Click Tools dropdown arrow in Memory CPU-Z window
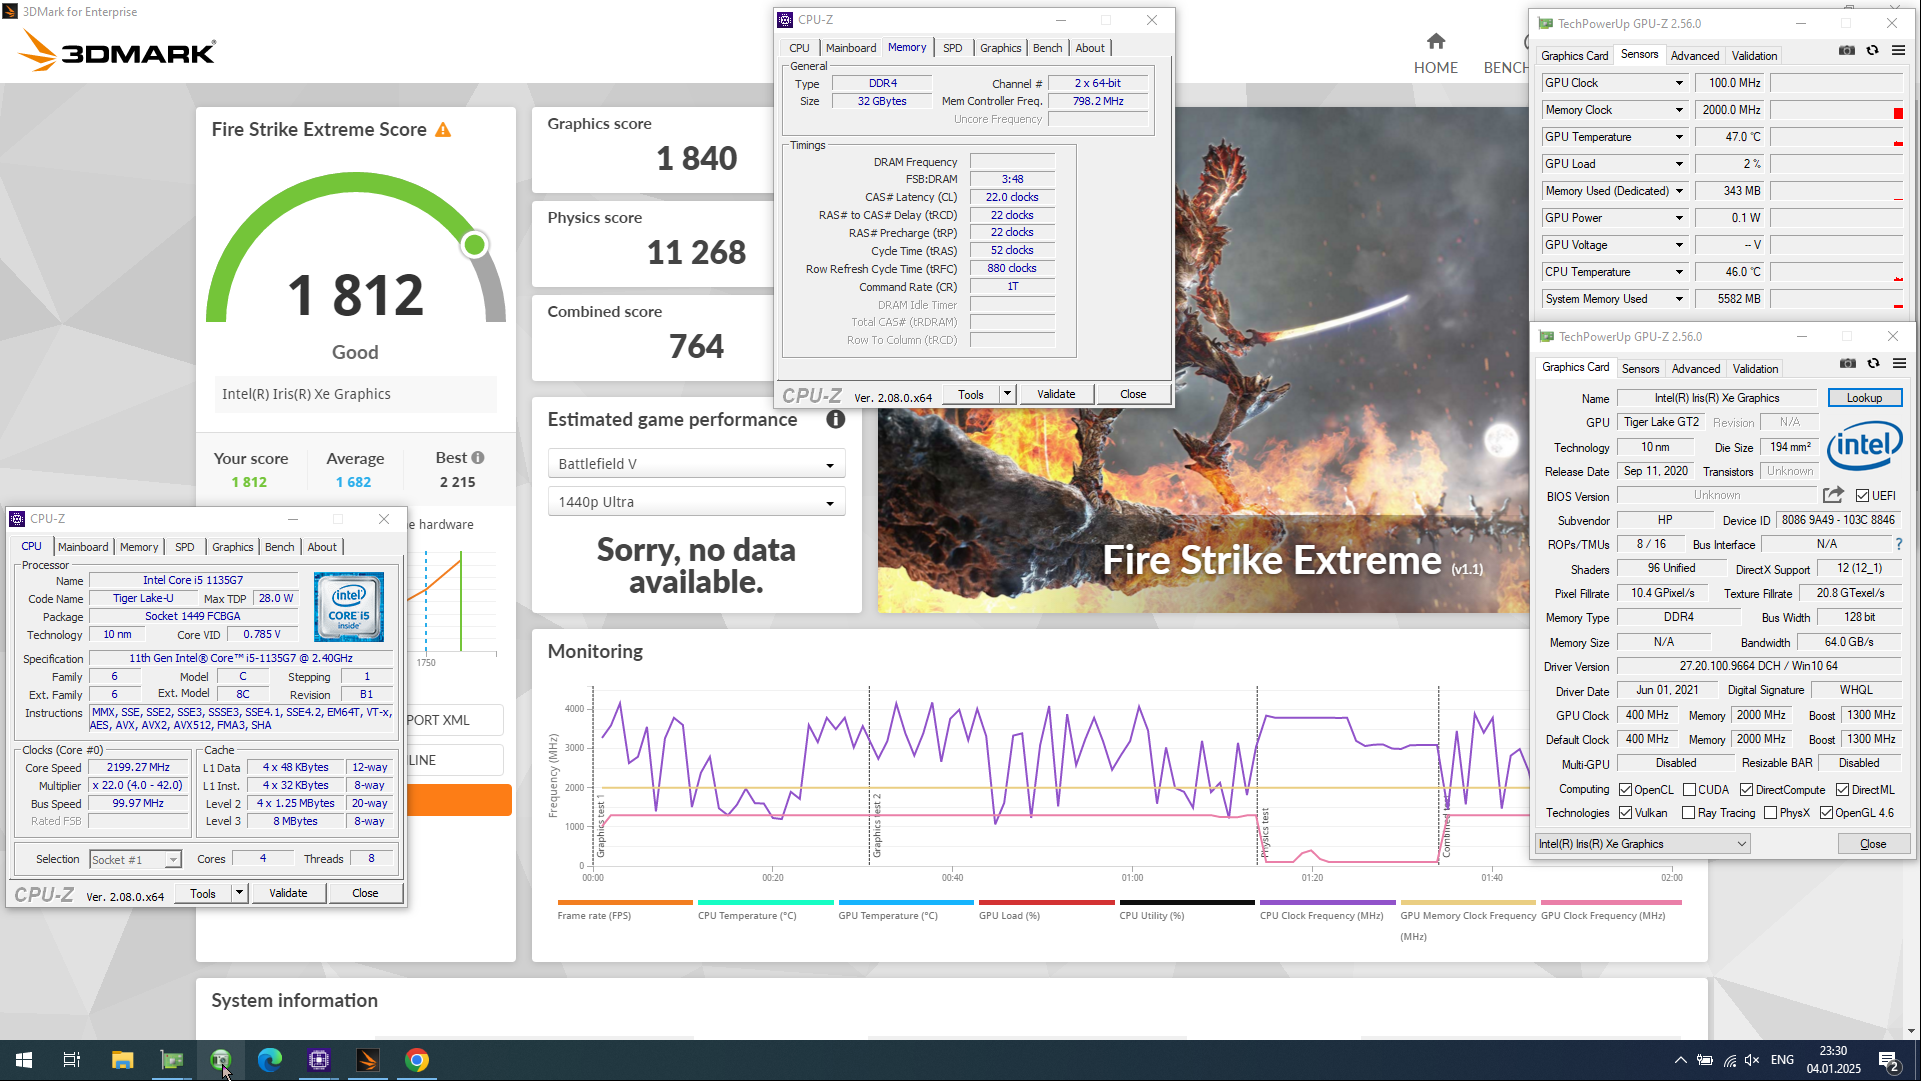This screenshot has height=1081, width=1921. point(1008,394)
